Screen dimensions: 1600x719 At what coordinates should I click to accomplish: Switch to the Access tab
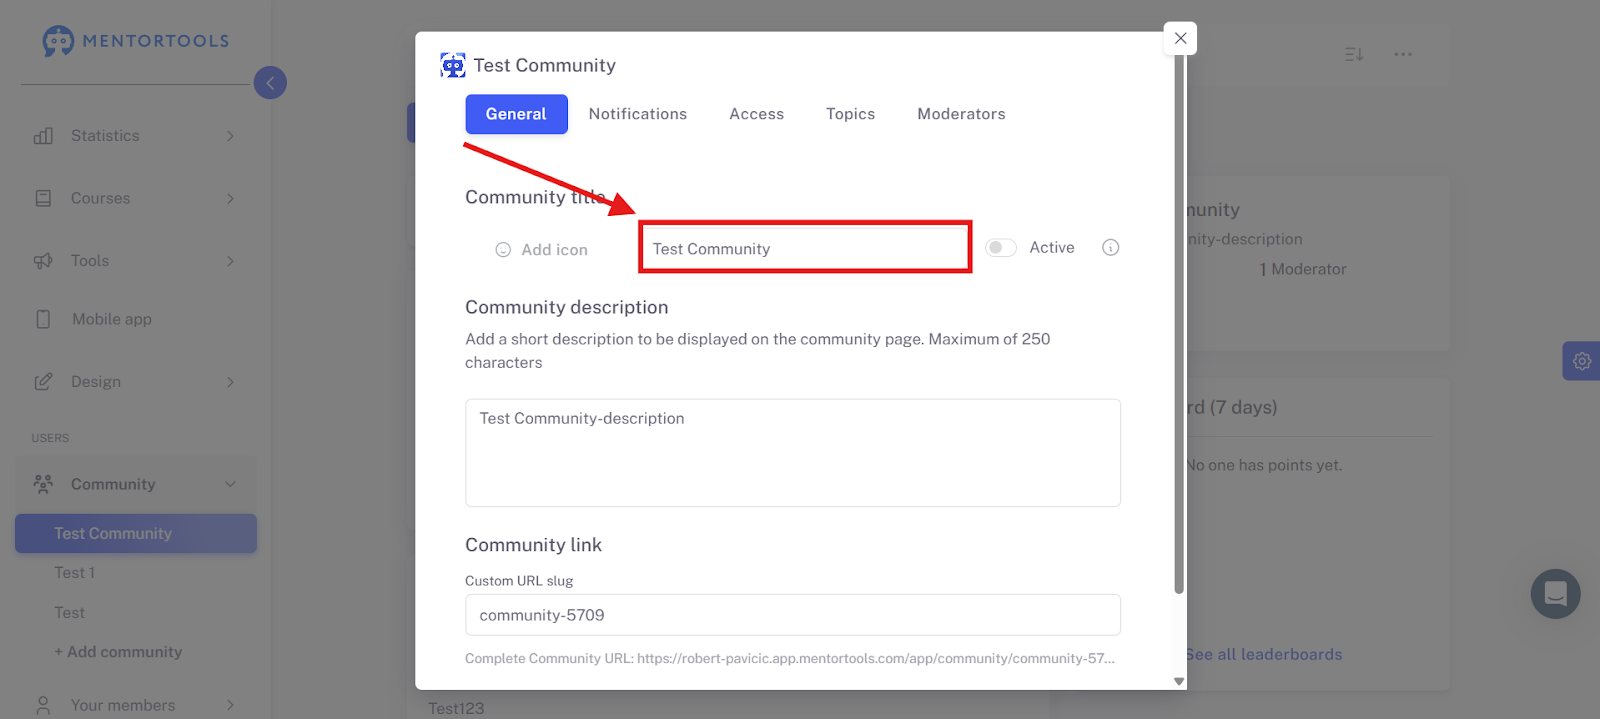pos(756,114)
